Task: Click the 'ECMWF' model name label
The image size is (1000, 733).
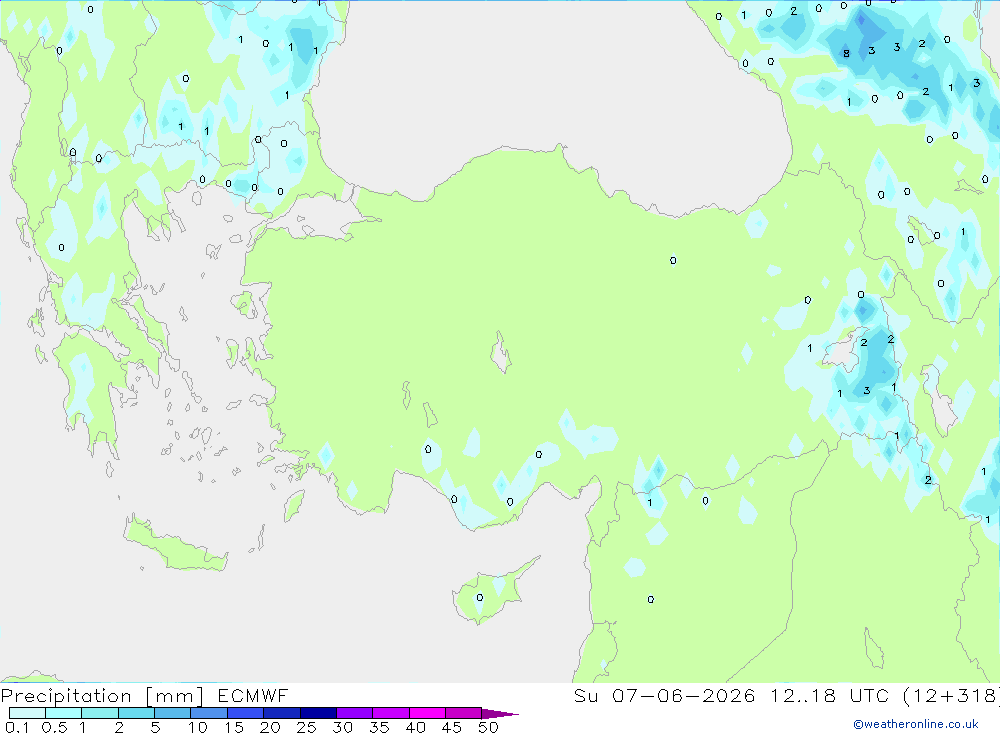Action: (x=253, y=695)
